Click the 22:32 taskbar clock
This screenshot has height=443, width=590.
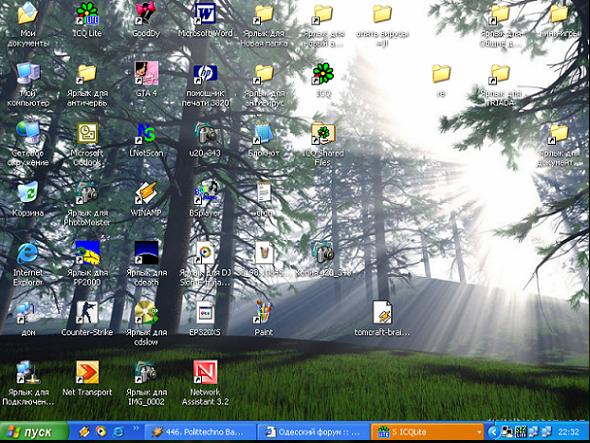[x=568, y=432]
